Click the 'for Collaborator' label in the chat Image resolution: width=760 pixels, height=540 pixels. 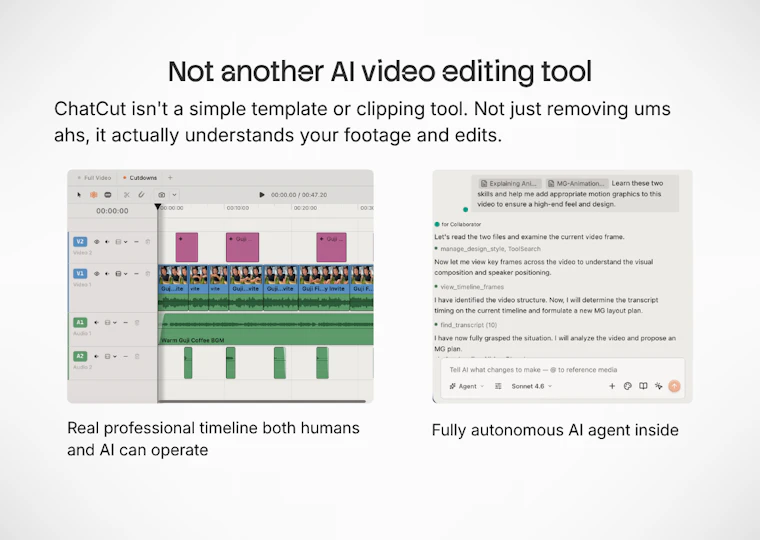tap(461, 224)
